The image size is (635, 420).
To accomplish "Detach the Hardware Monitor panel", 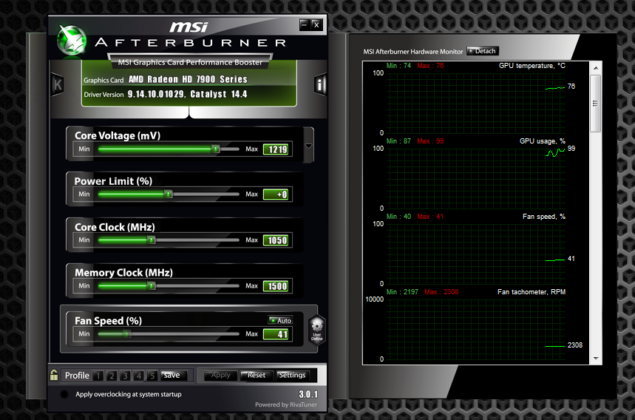I will 481,51.
